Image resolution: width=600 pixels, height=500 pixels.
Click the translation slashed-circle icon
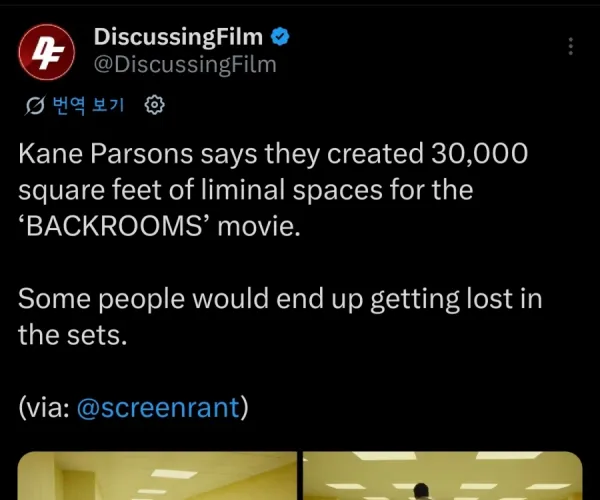pos(35,105)
